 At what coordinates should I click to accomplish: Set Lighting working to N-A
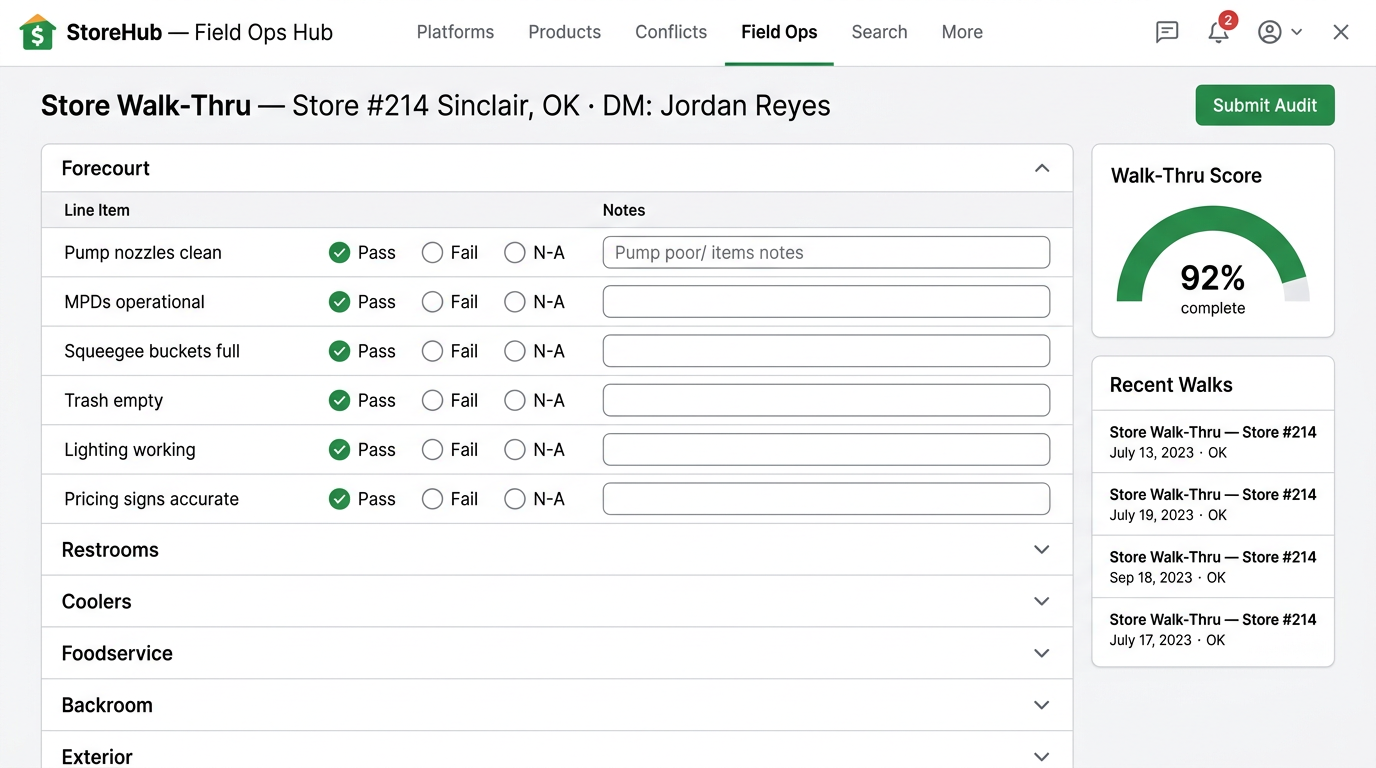[x=515, y=450]
